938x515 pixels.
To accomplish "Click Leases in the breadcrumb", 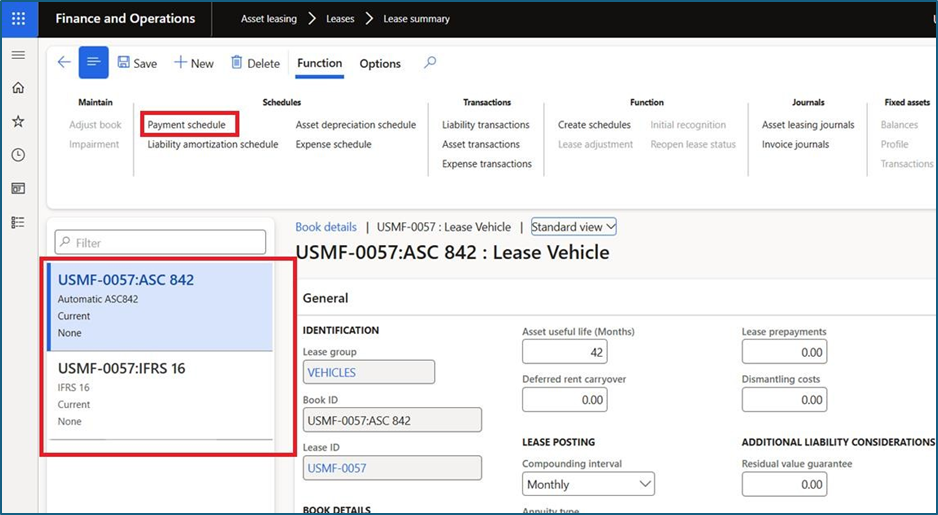I will click(340, 18).
